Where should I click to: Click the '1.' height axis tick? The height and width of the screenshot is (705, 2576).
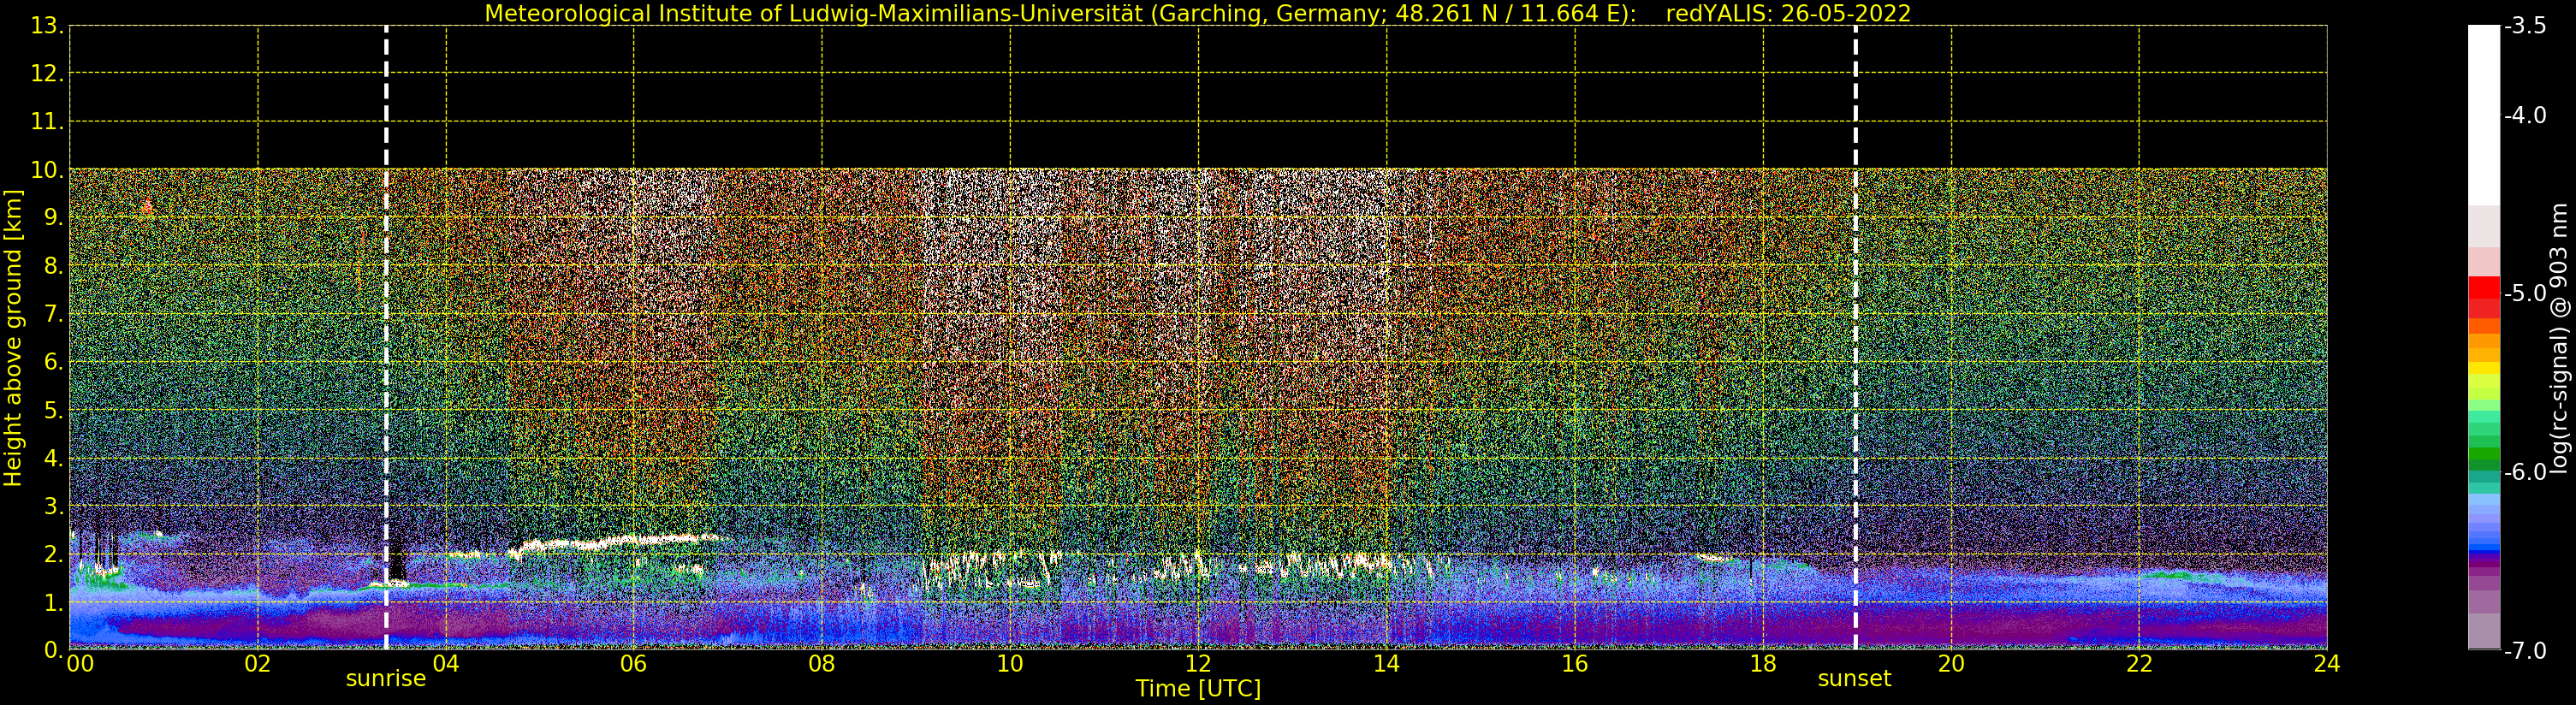[x=54, y=602]
